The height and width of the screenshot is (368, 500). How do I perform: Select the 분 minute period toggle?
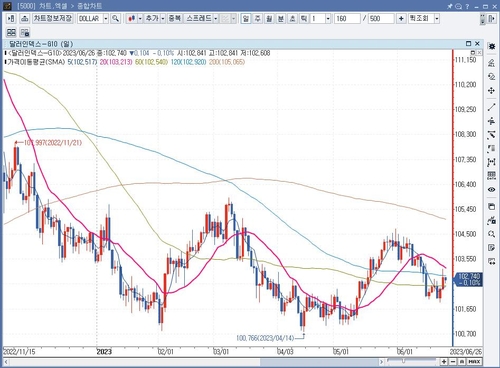(x=281, y=19)
